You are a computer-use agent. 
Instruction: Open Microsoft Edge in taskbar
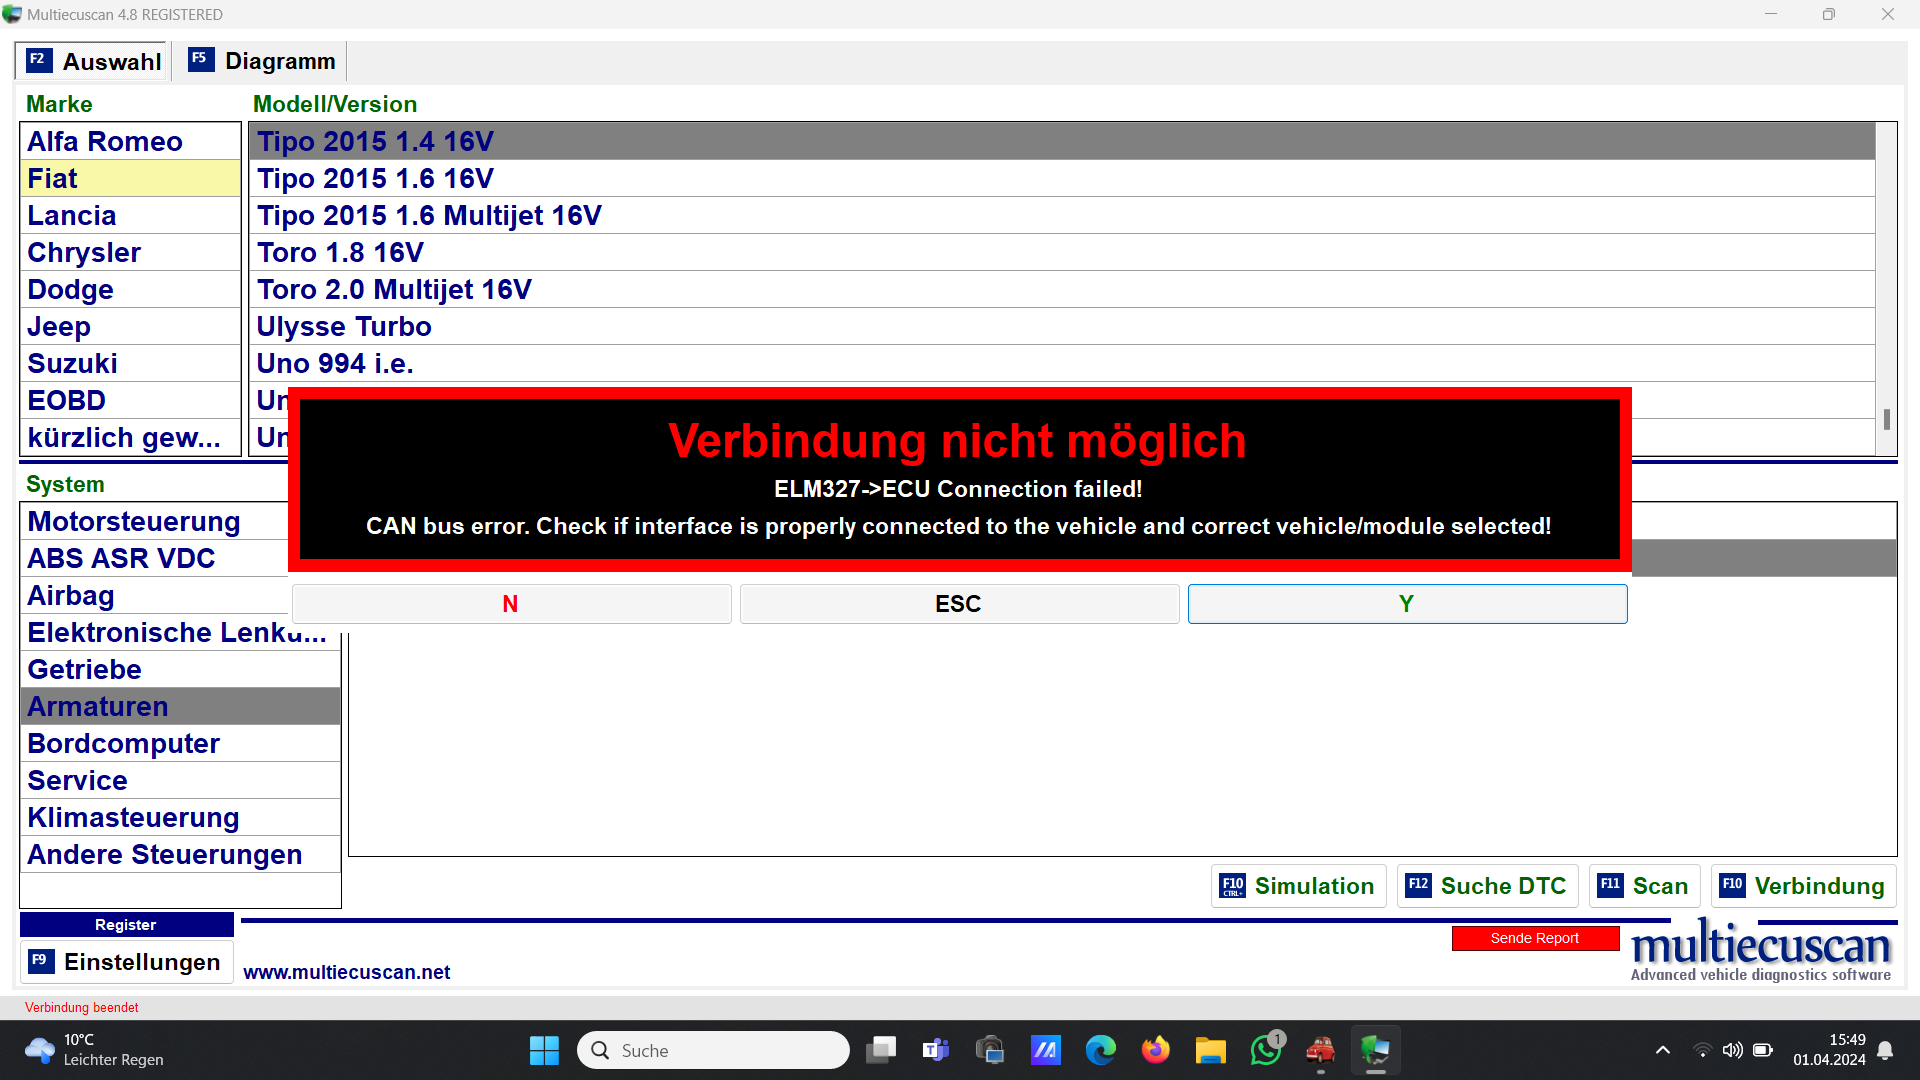(1100, 1050)
